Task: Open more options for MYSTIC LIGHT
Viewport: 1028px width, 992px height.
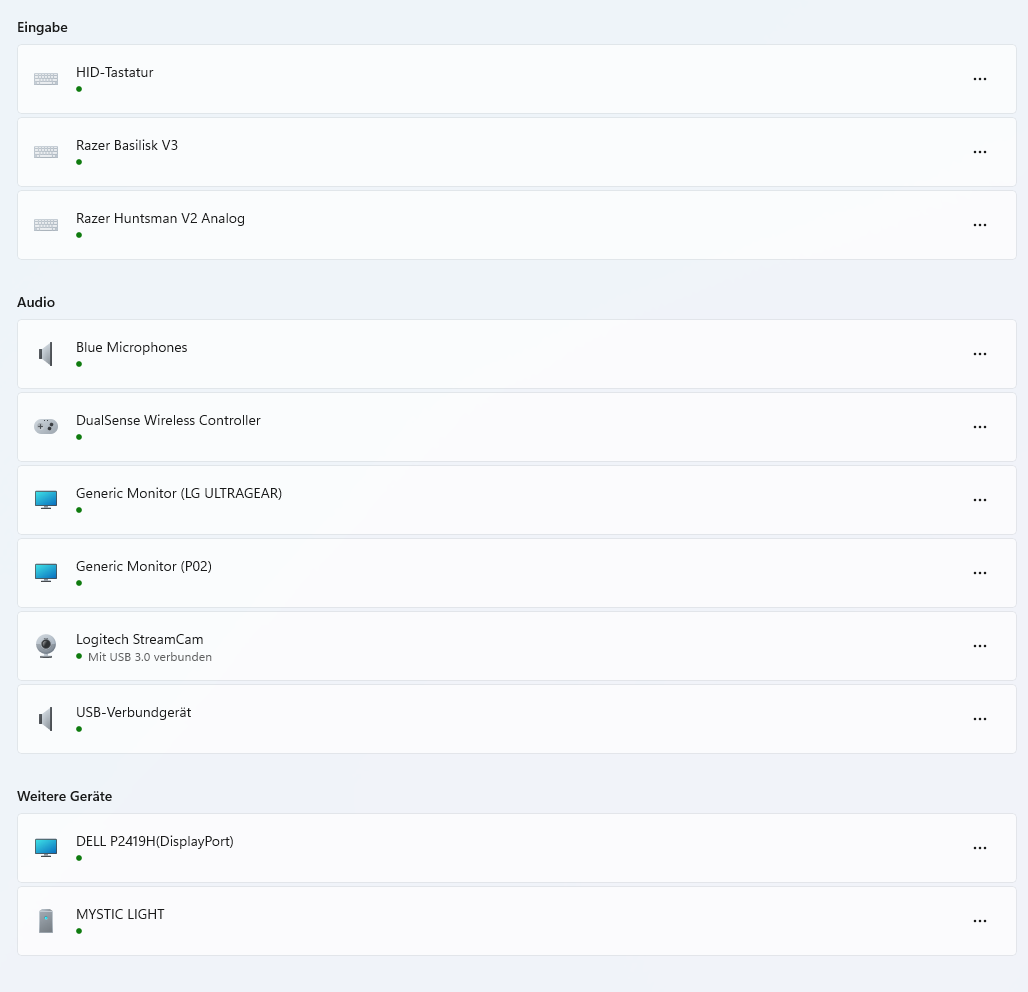Action: [x=979, y=921]
